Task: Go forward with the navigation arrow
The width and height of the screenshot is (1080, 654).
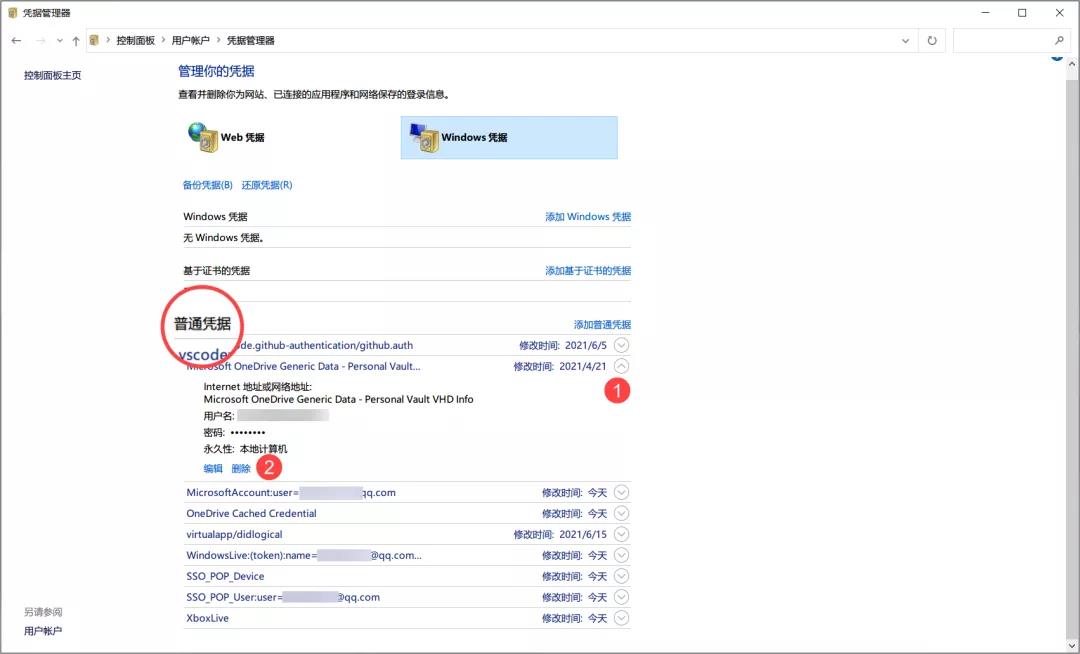Action: click(x=41, y=41)
